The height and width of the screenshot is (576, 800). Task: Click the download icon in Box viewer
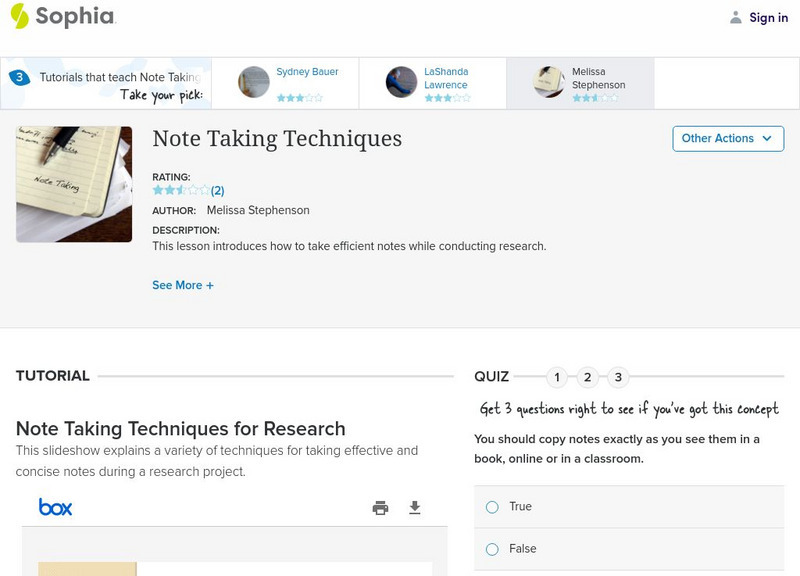point(415,508)
